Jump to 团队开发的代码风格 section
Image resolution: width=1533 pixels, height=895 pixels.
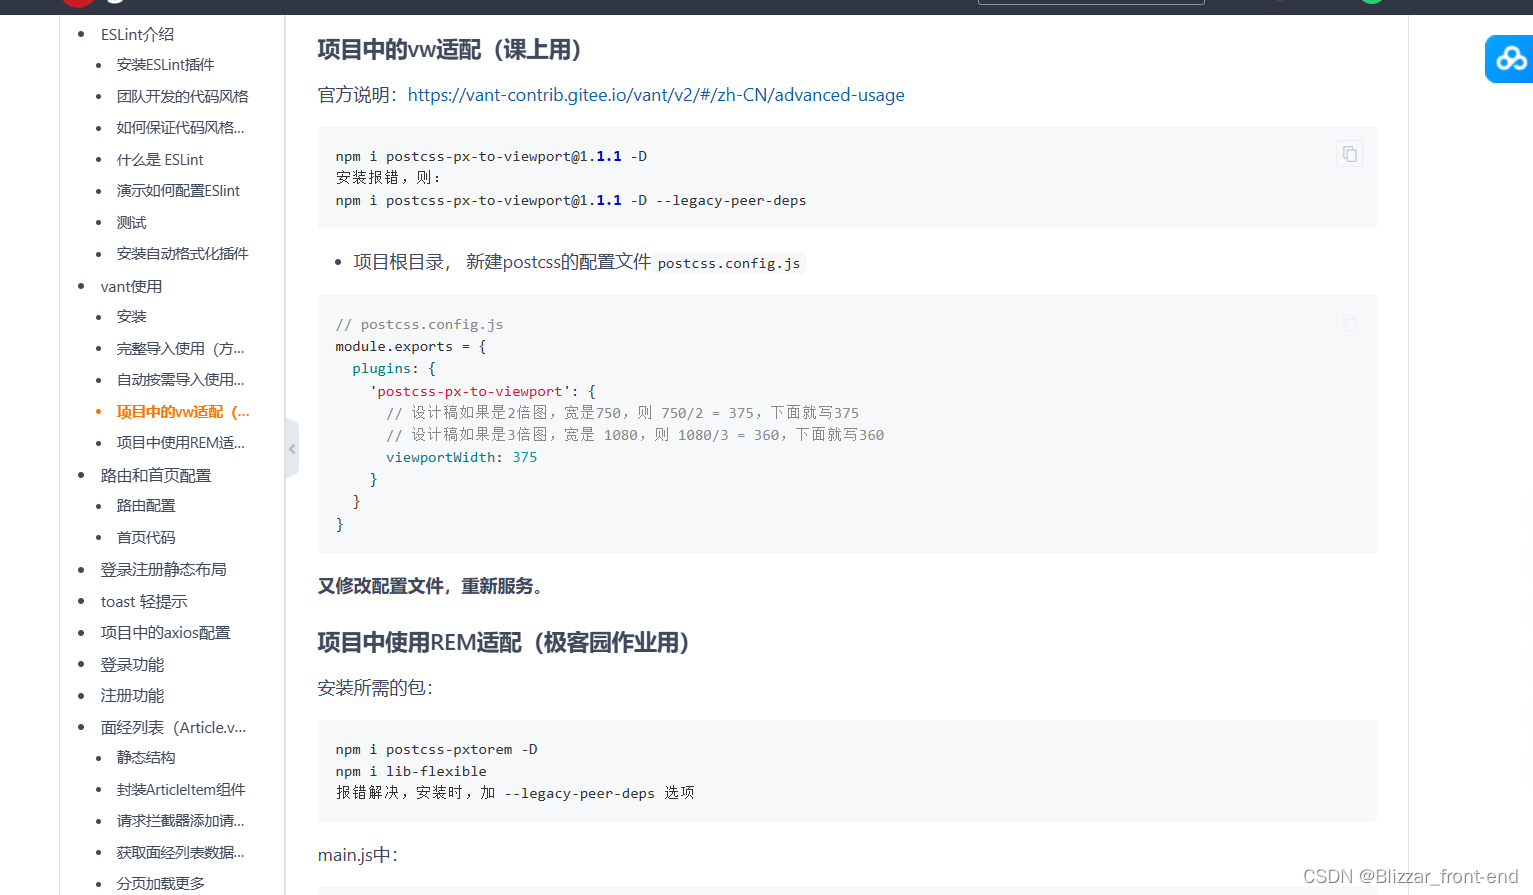182,96
